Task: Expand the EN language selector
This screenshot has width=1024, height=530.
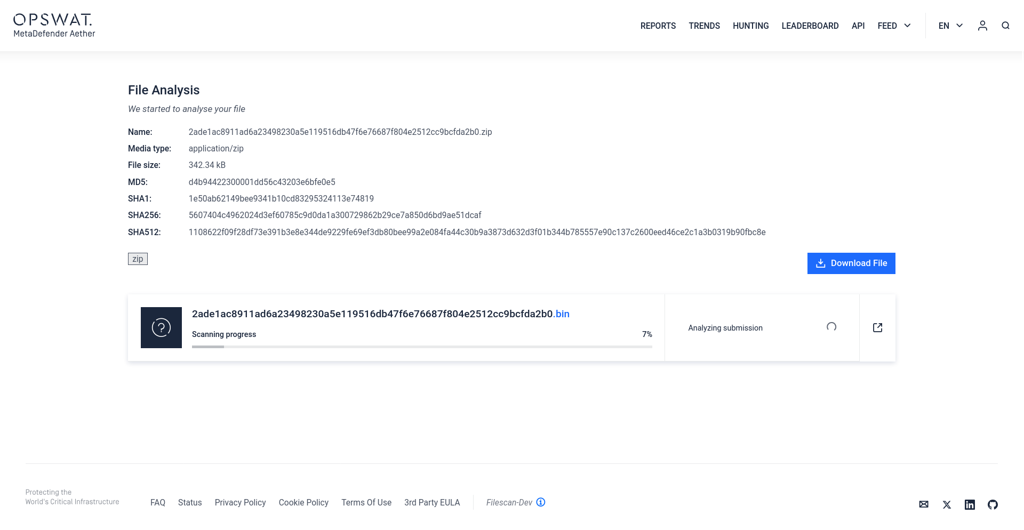Action: point(950,26)
